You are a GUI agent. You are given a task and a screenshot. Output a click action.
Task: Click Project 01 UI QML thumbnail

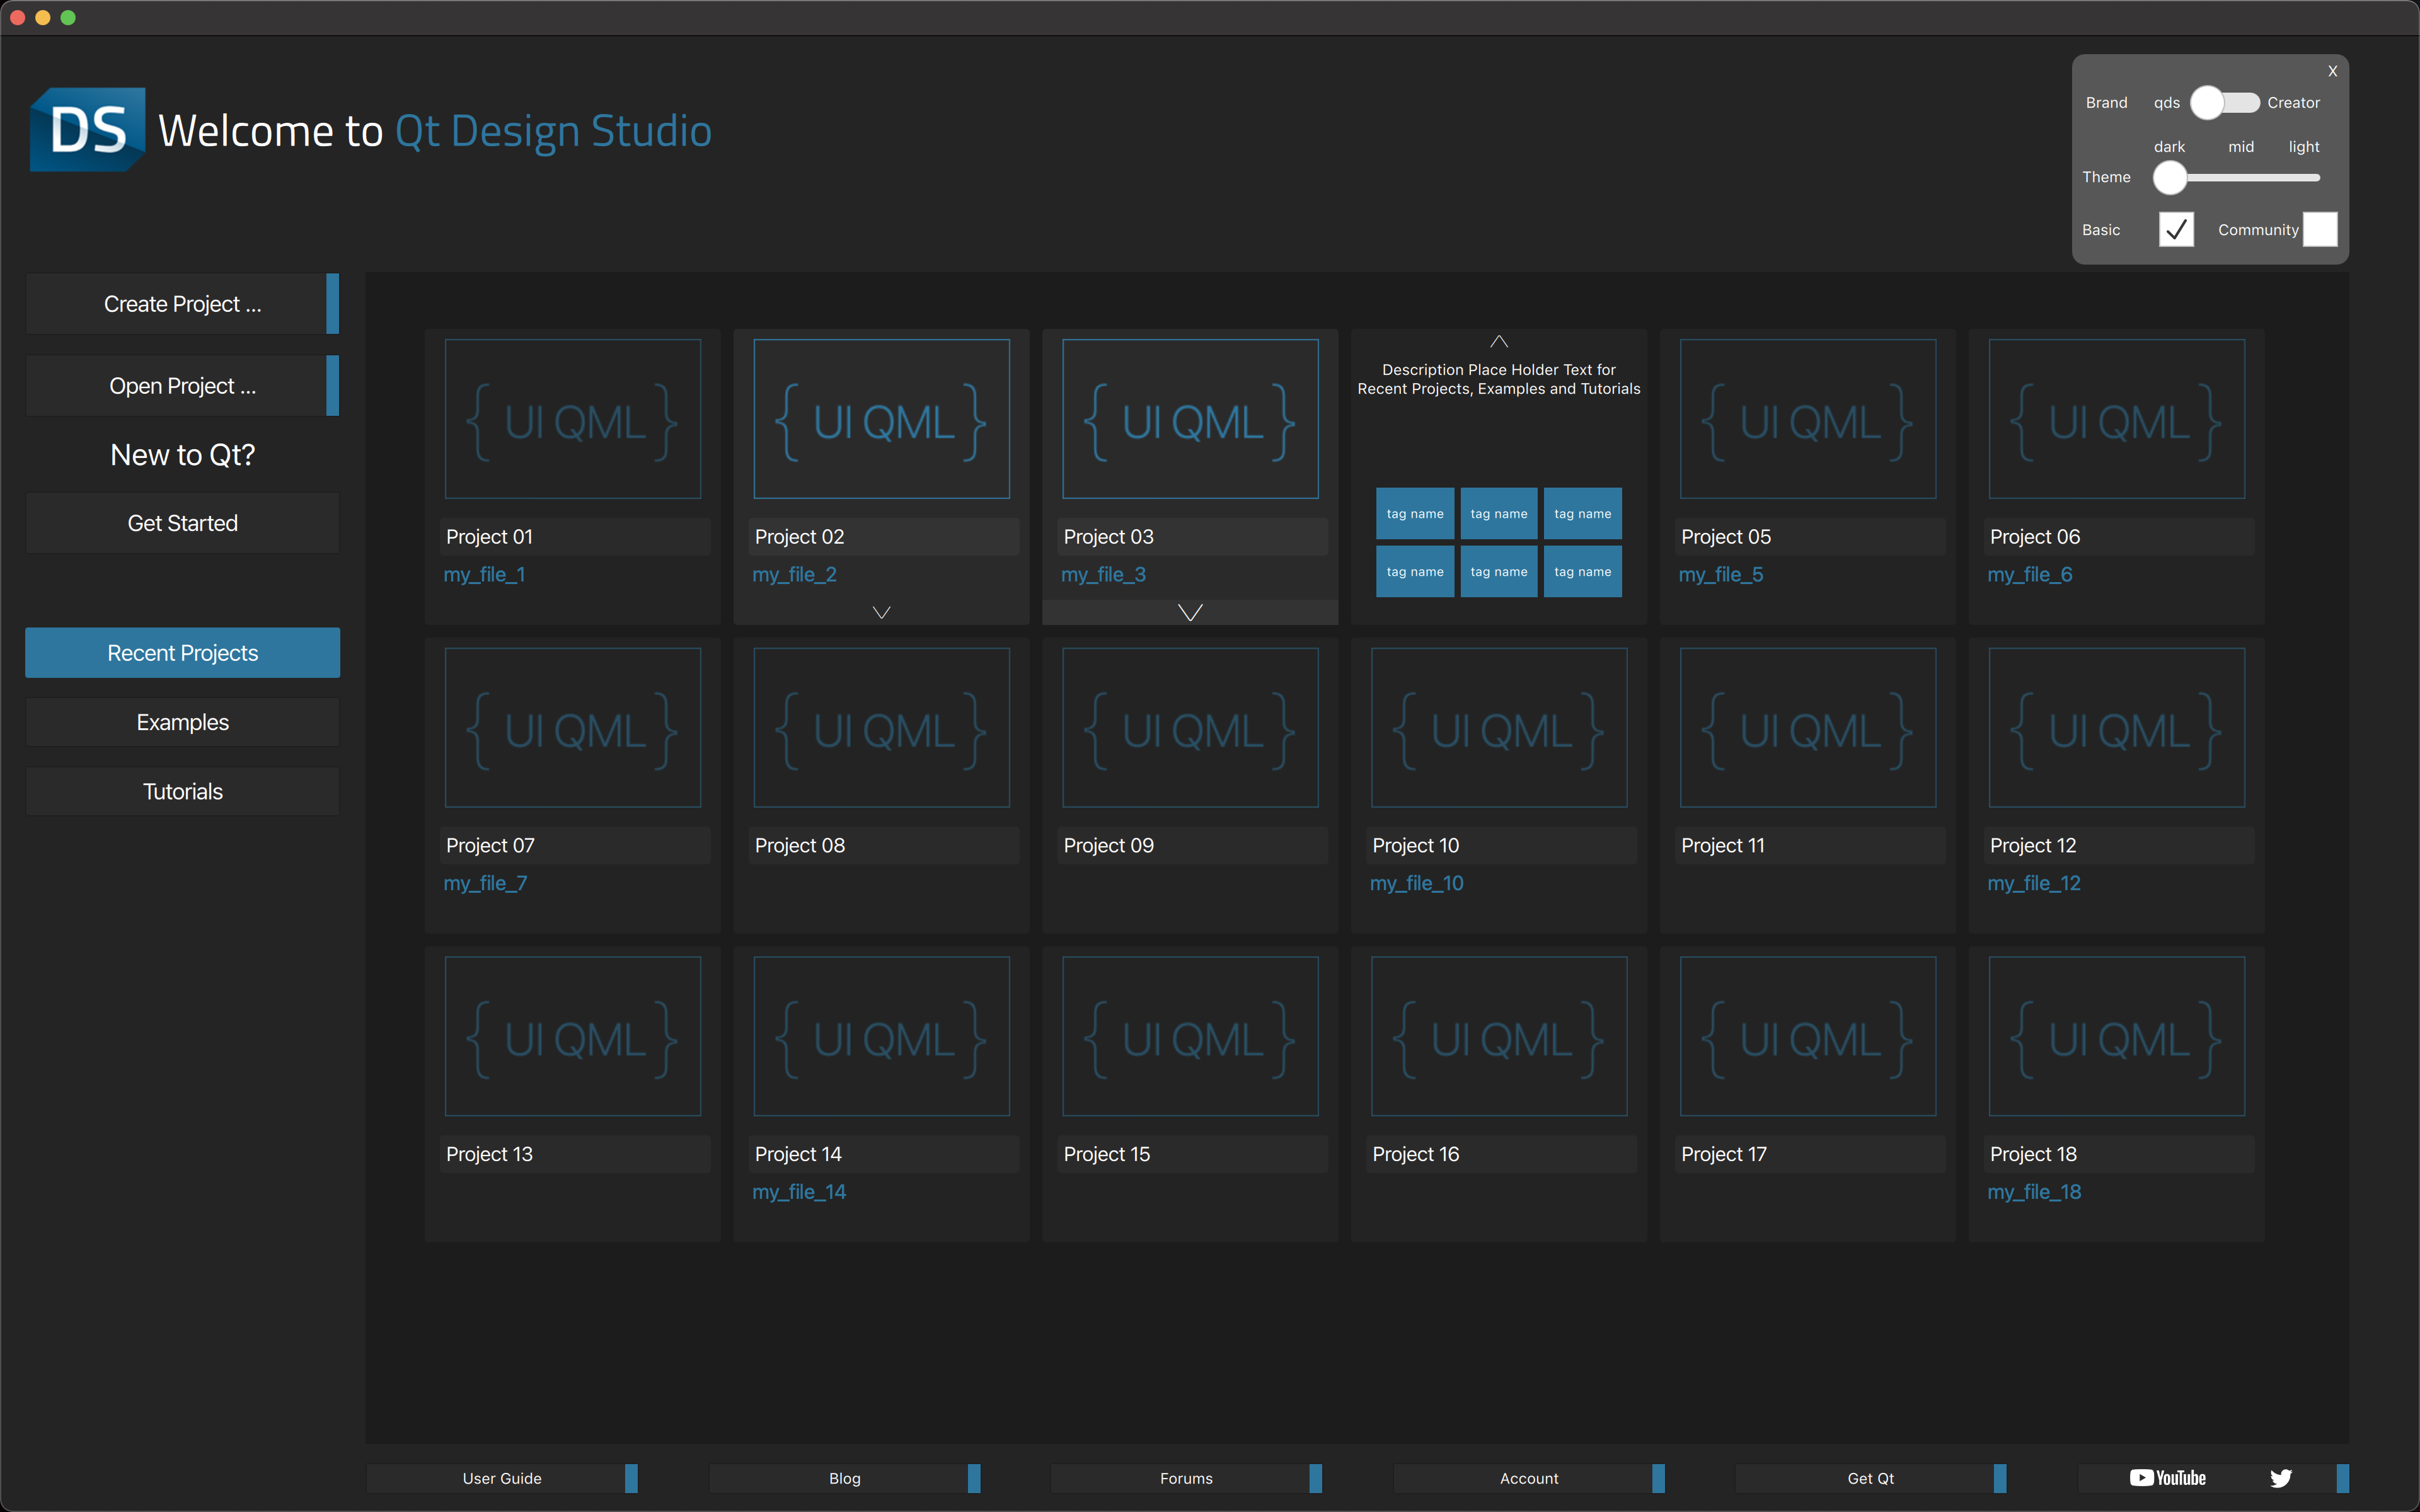point(572,419)
